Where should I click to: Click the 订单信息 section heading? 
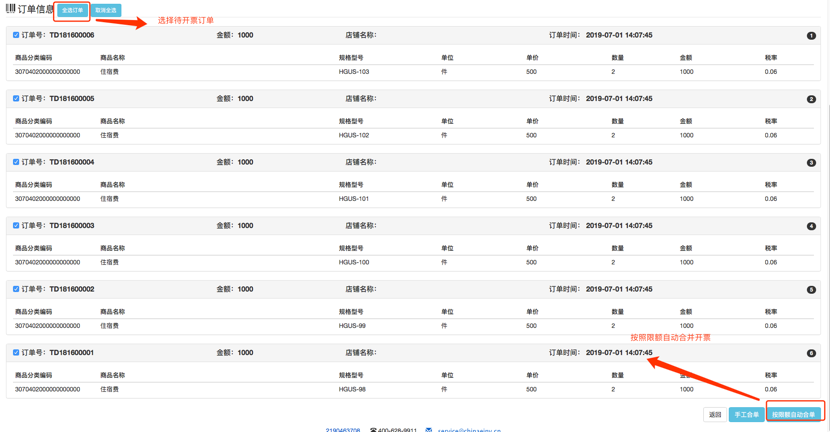tap(35, 10)
